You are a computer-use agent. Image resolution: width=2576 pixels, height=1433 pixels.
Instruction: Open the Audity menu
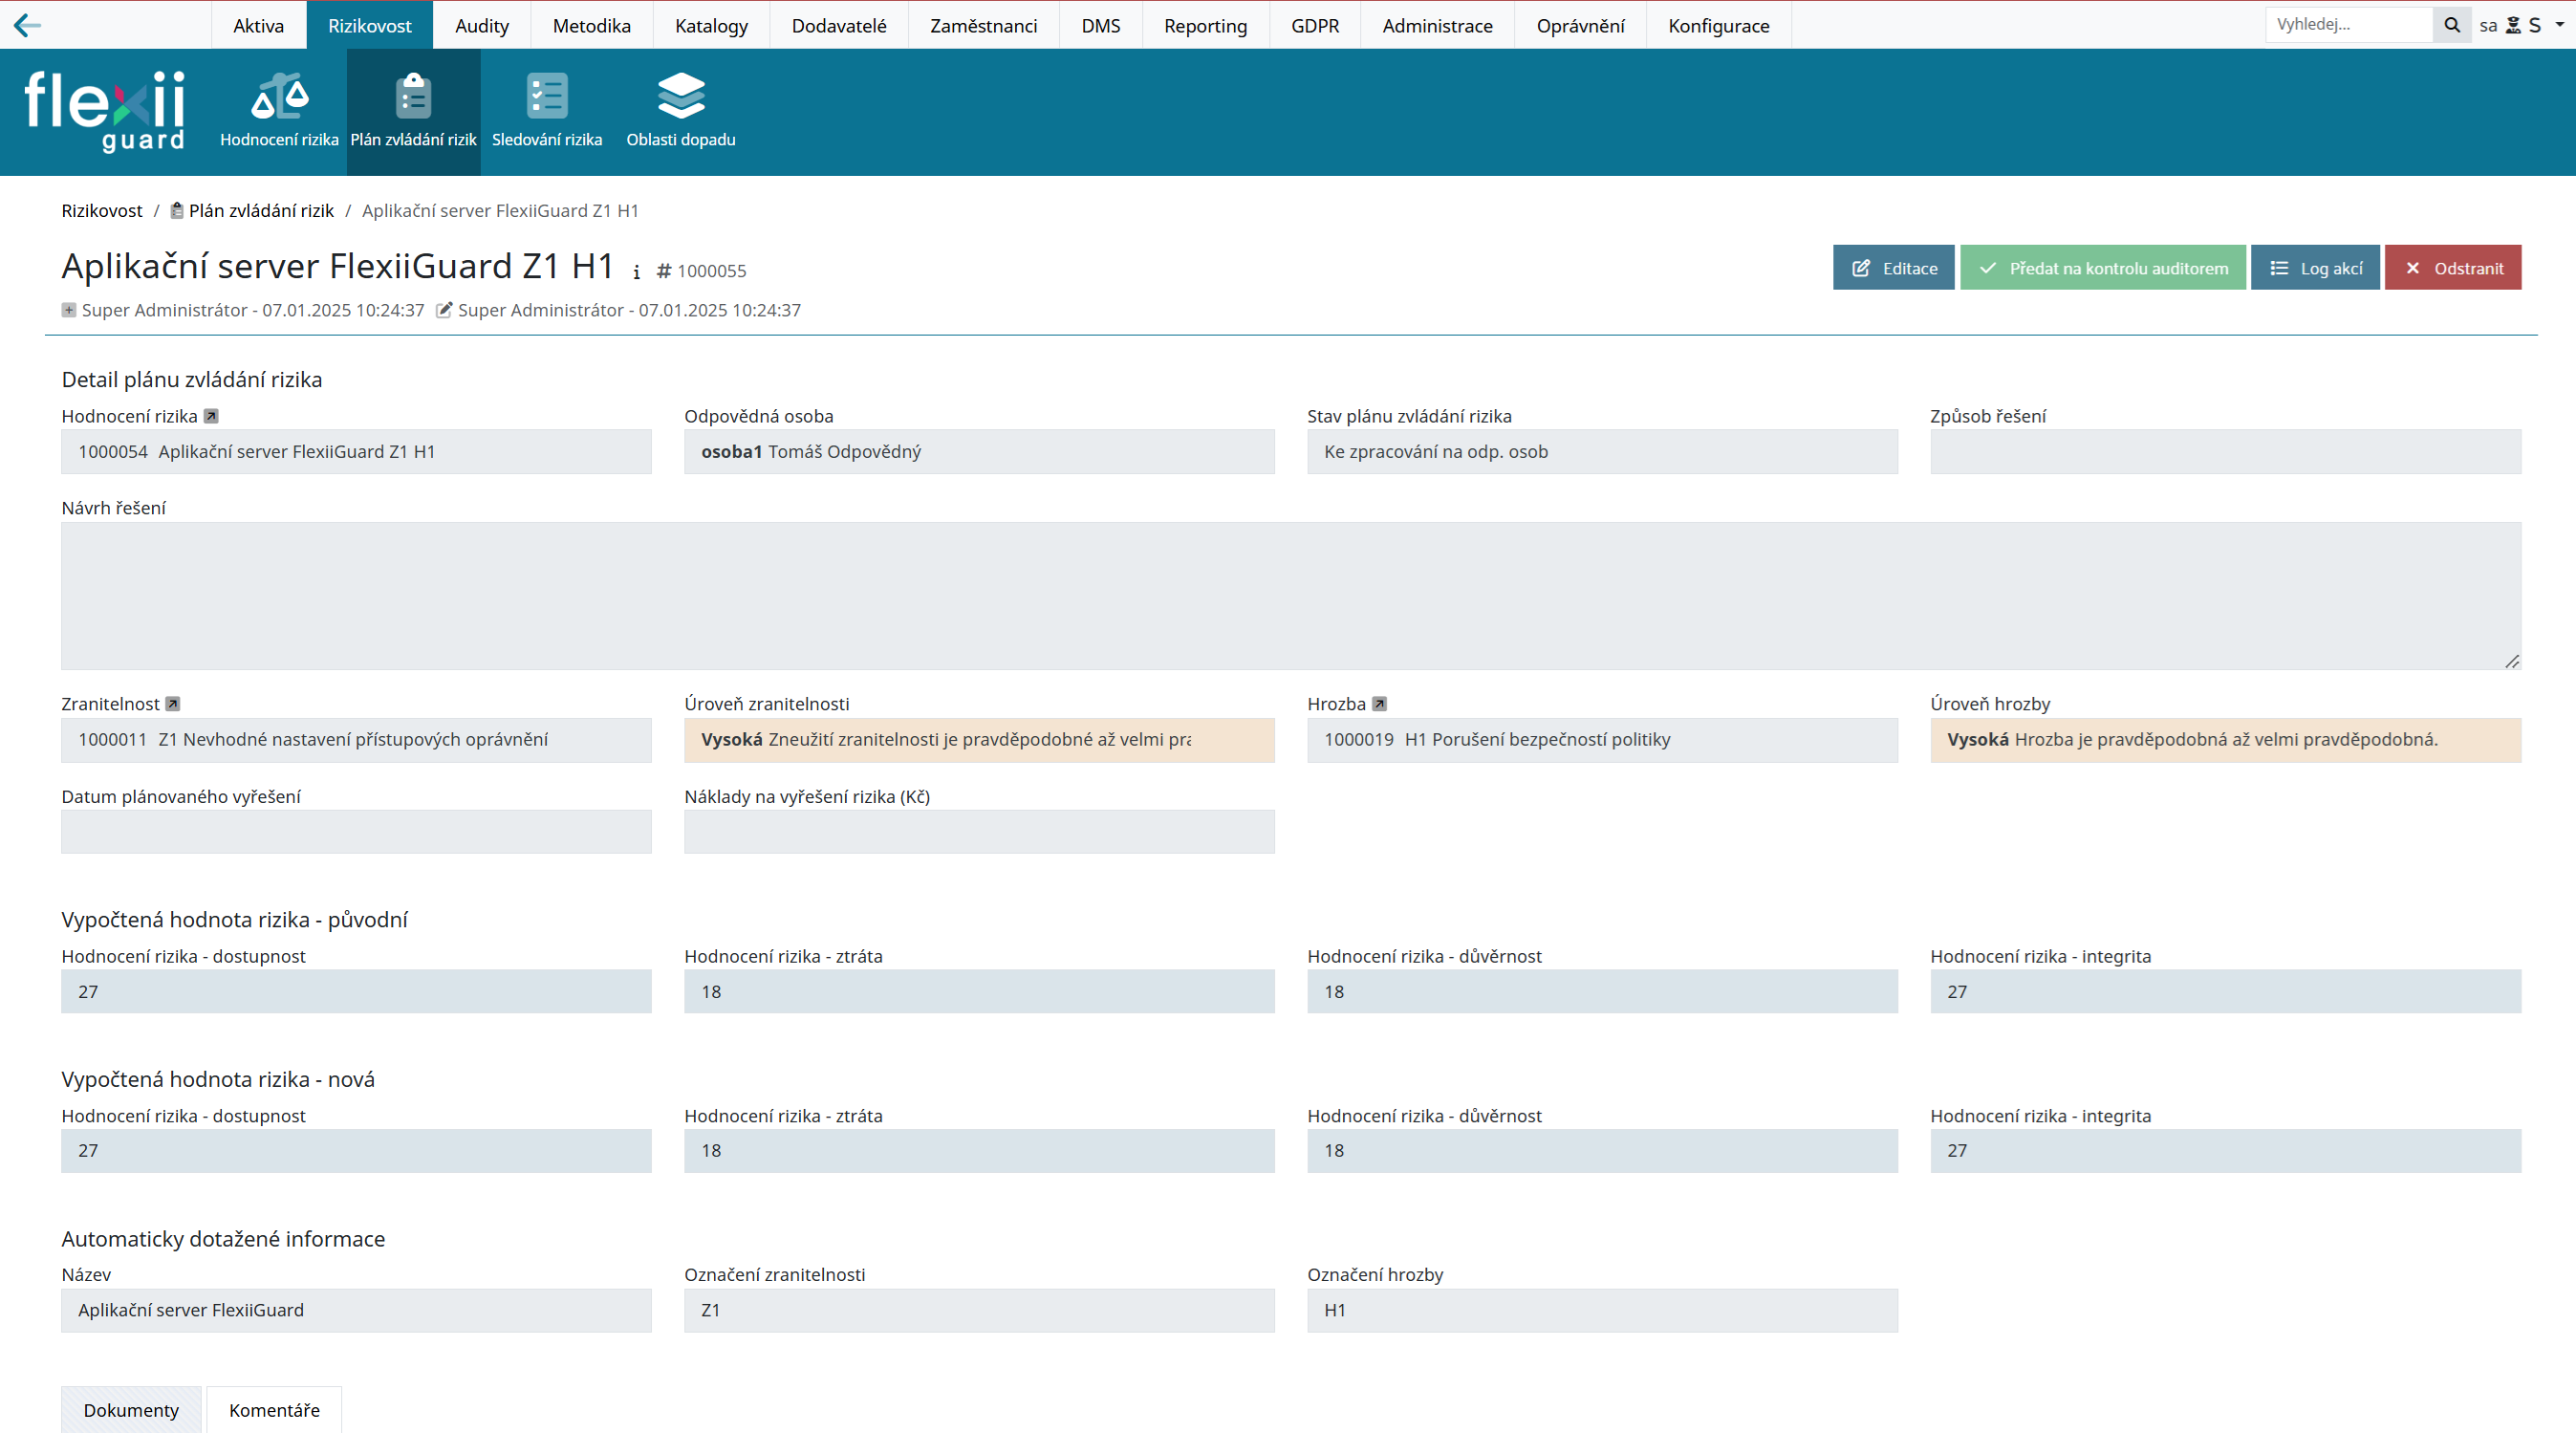coord(481,25)
